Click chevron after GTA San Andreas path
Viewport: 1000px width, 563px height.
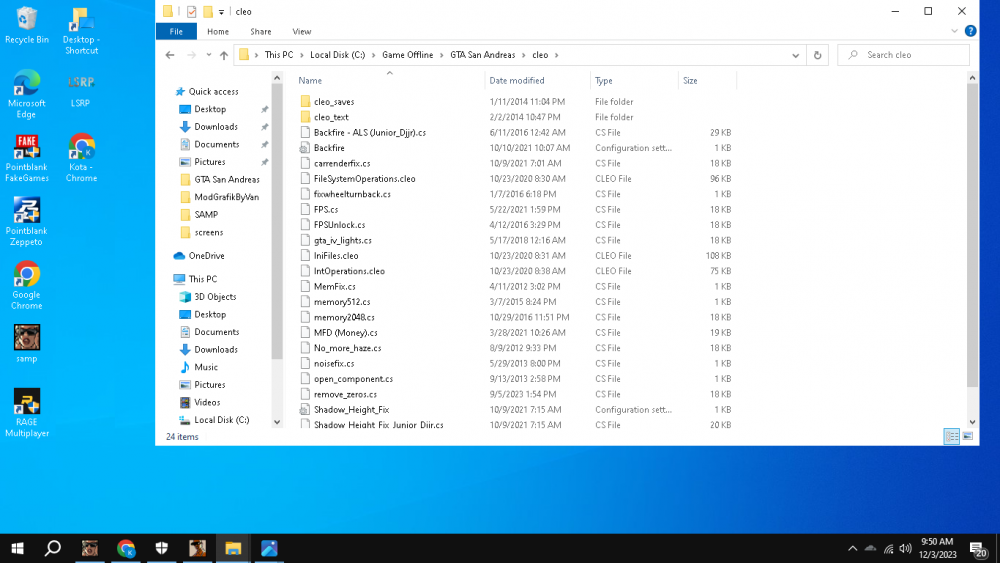click(x=524, y=55)
